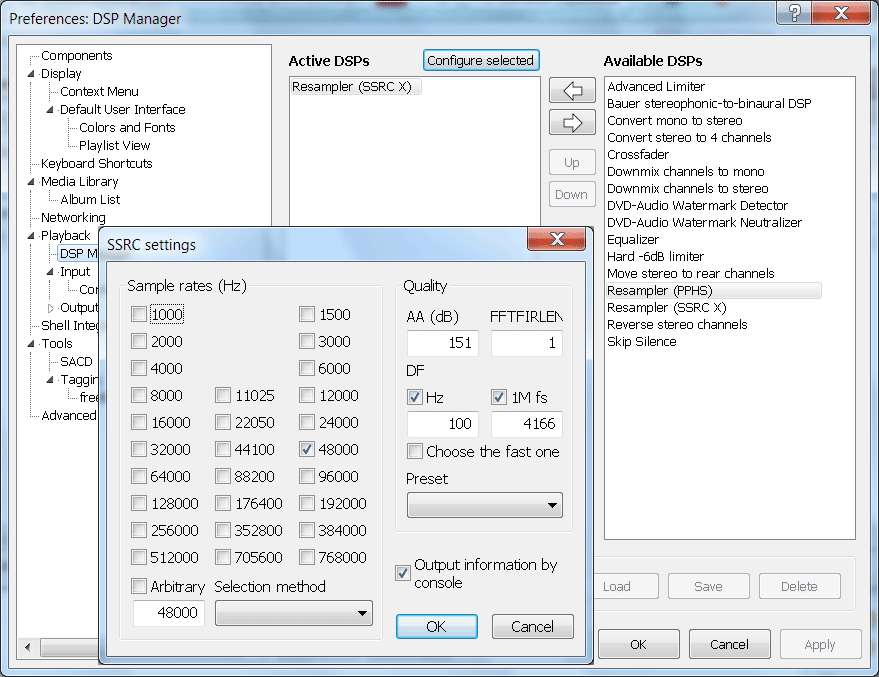Click the help question mark button
The image size is (879, 677).
794,14
